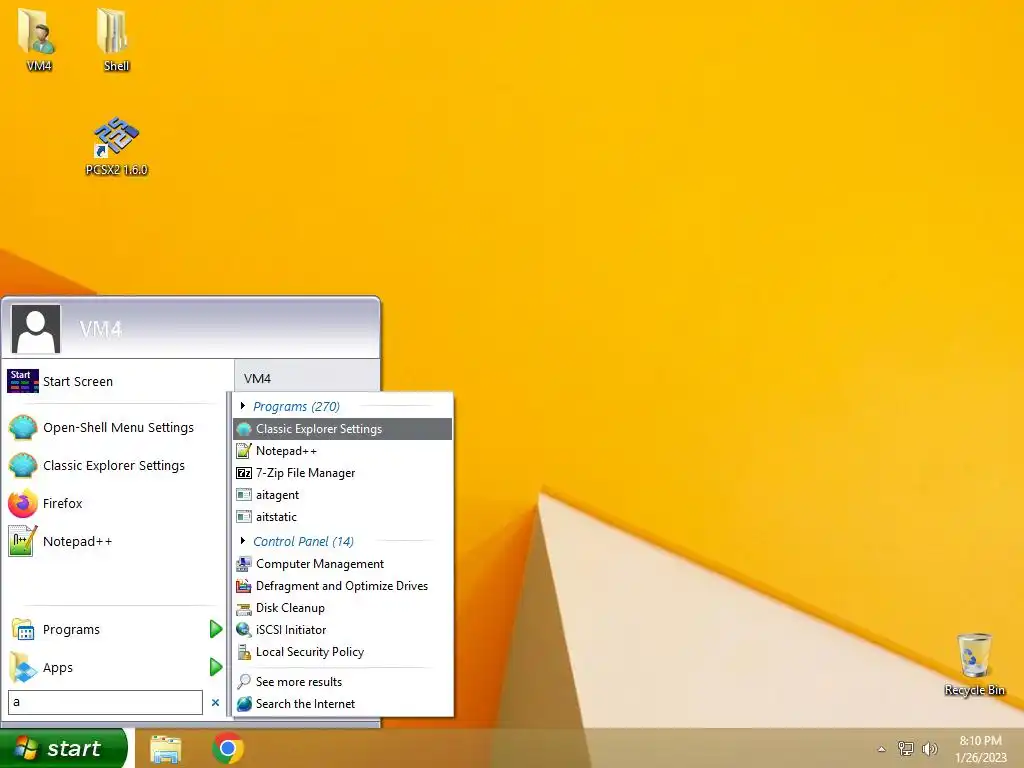Expand the Programs submenu arrow
This screenshot has width=1024, height=768.
pyautogui.click(x=216, y=630)
